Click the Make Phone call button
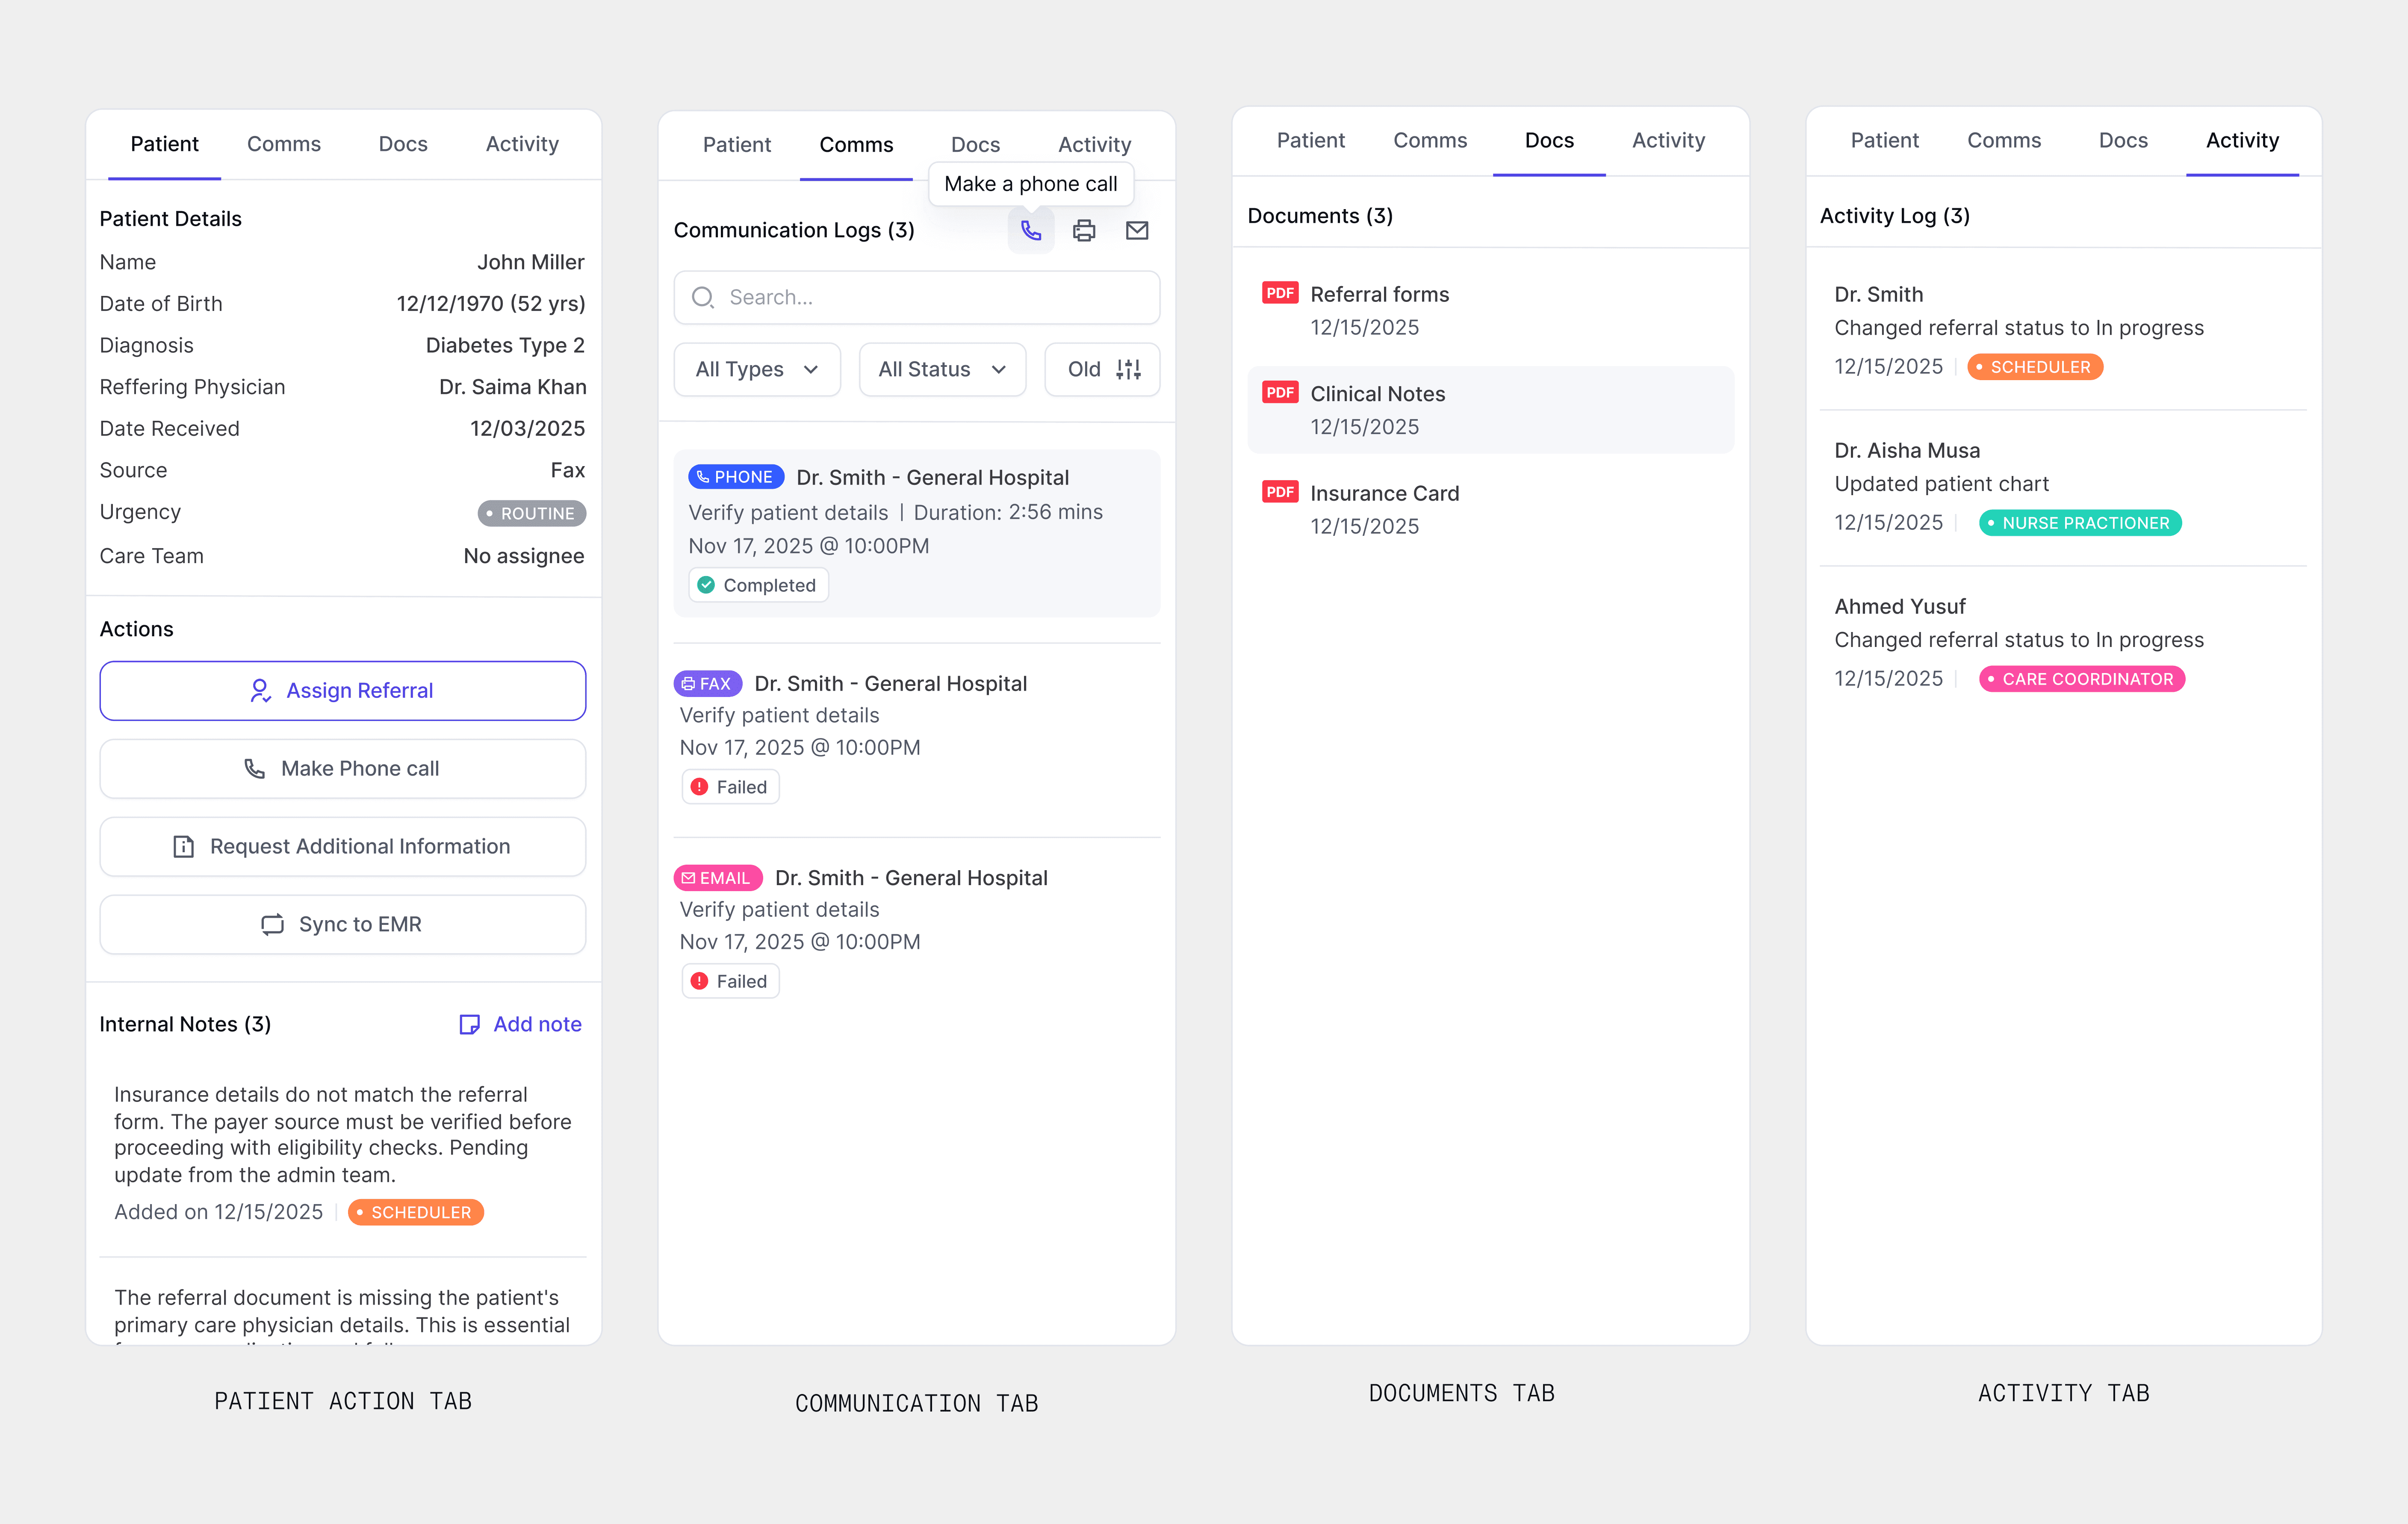 coord(342,768)
